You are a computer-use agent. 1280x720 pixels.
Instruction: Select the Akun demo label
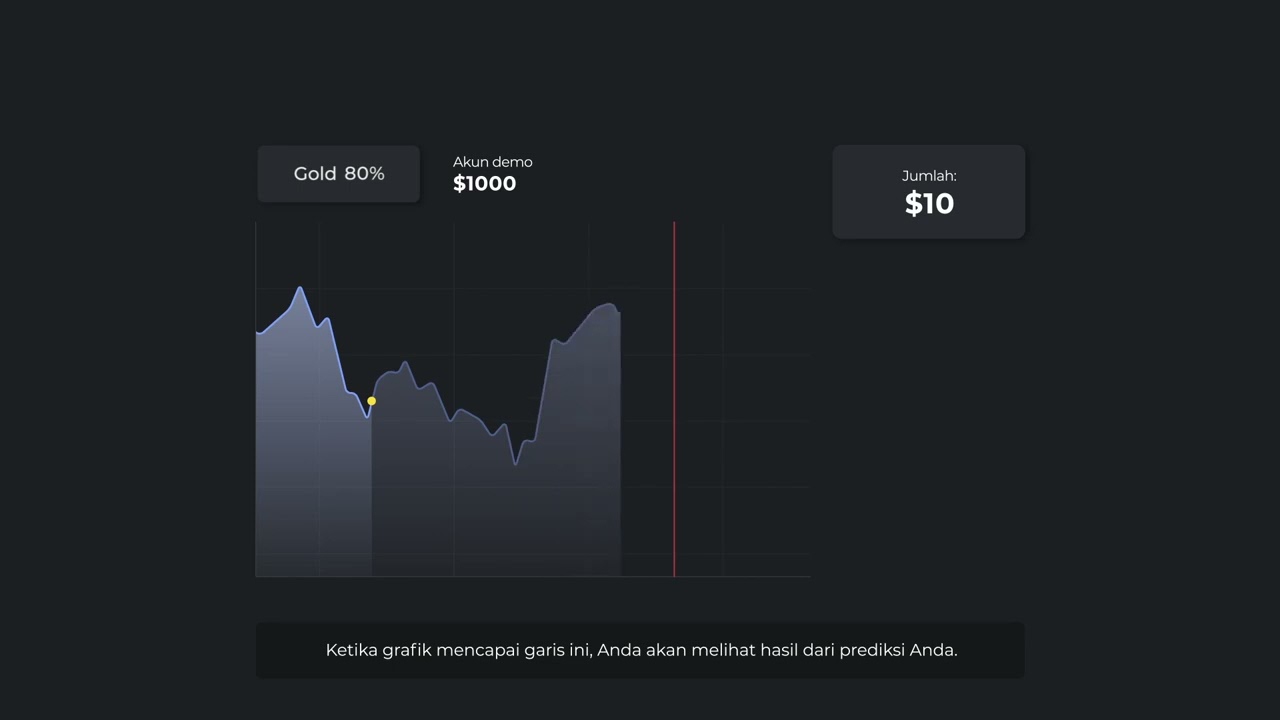pyautogui.click(x=492, y=162)
